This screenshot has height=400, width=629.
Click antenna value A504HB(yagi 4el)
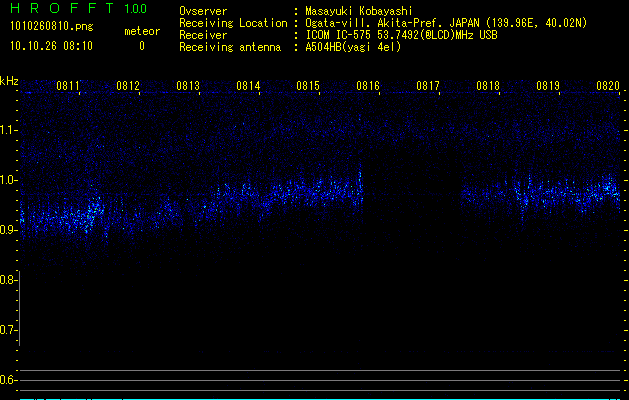click(x=353, y=47)
